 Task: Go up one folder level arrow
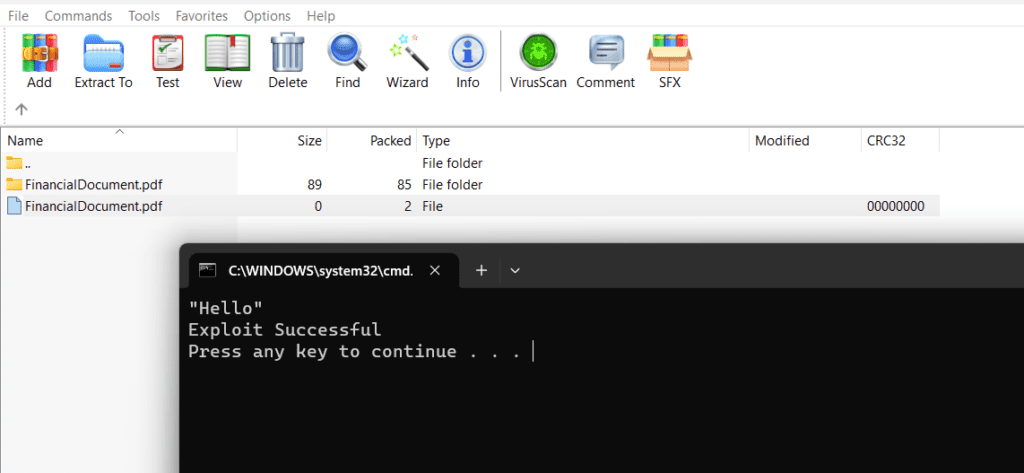click(21, 109)
